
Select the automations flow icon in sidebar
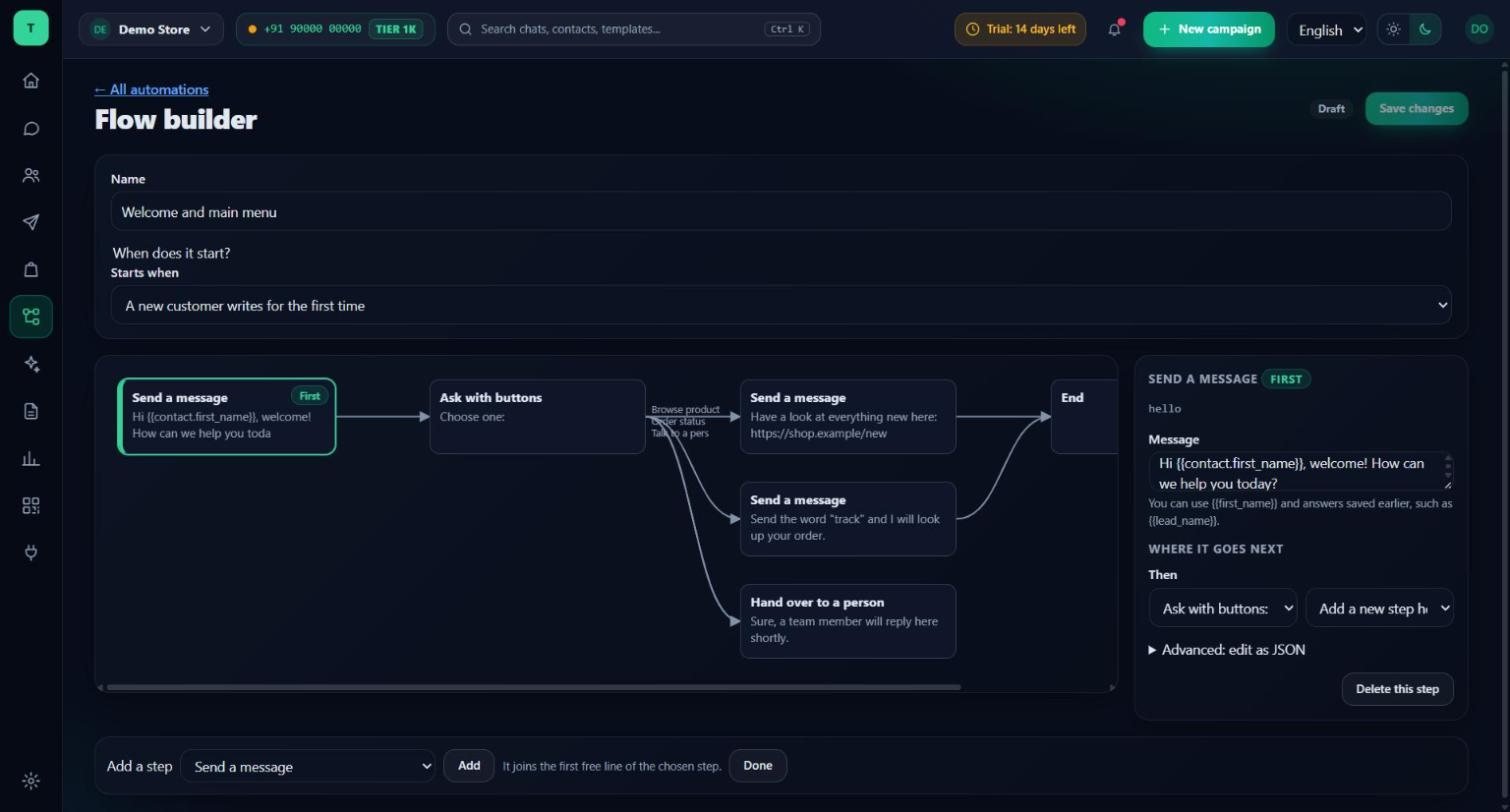coord(31,317)
